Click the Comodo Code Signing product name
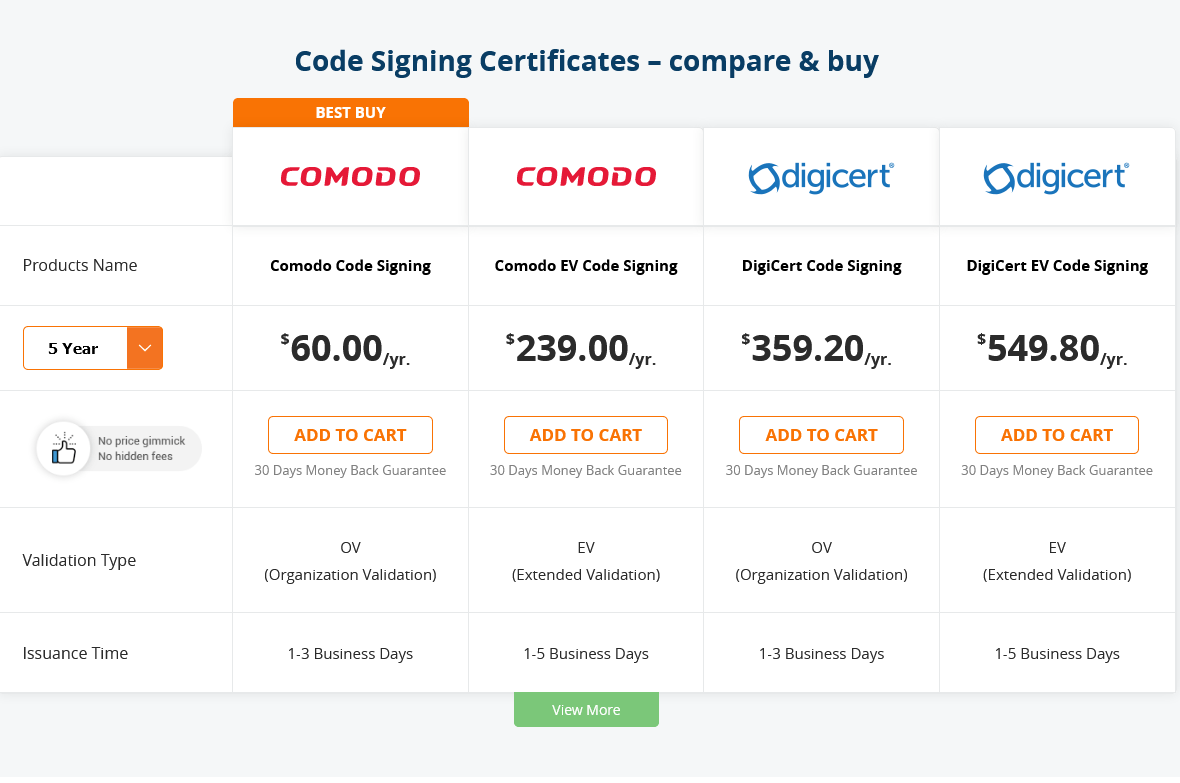This screenshot has height=783, width=1180. click(x=350, y=266)
